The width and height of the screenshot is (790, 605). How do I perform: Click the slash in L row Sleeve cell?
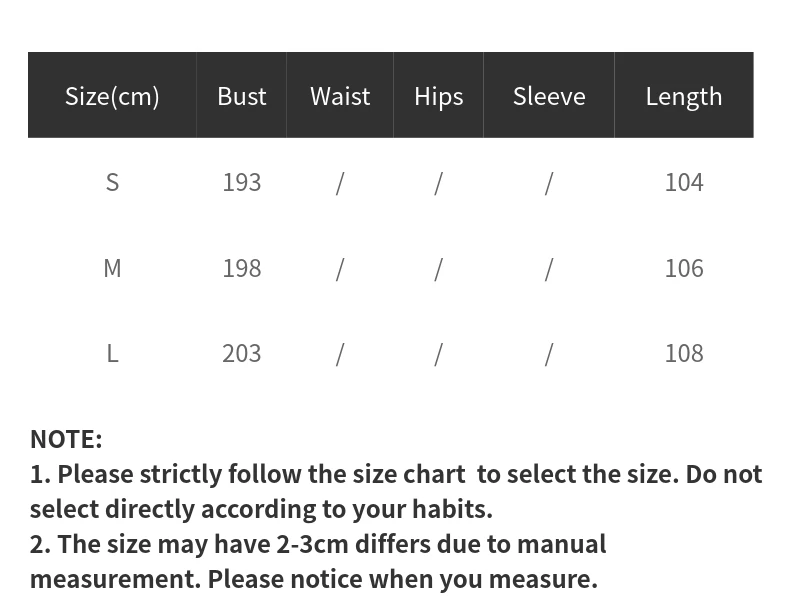(549, 355)
